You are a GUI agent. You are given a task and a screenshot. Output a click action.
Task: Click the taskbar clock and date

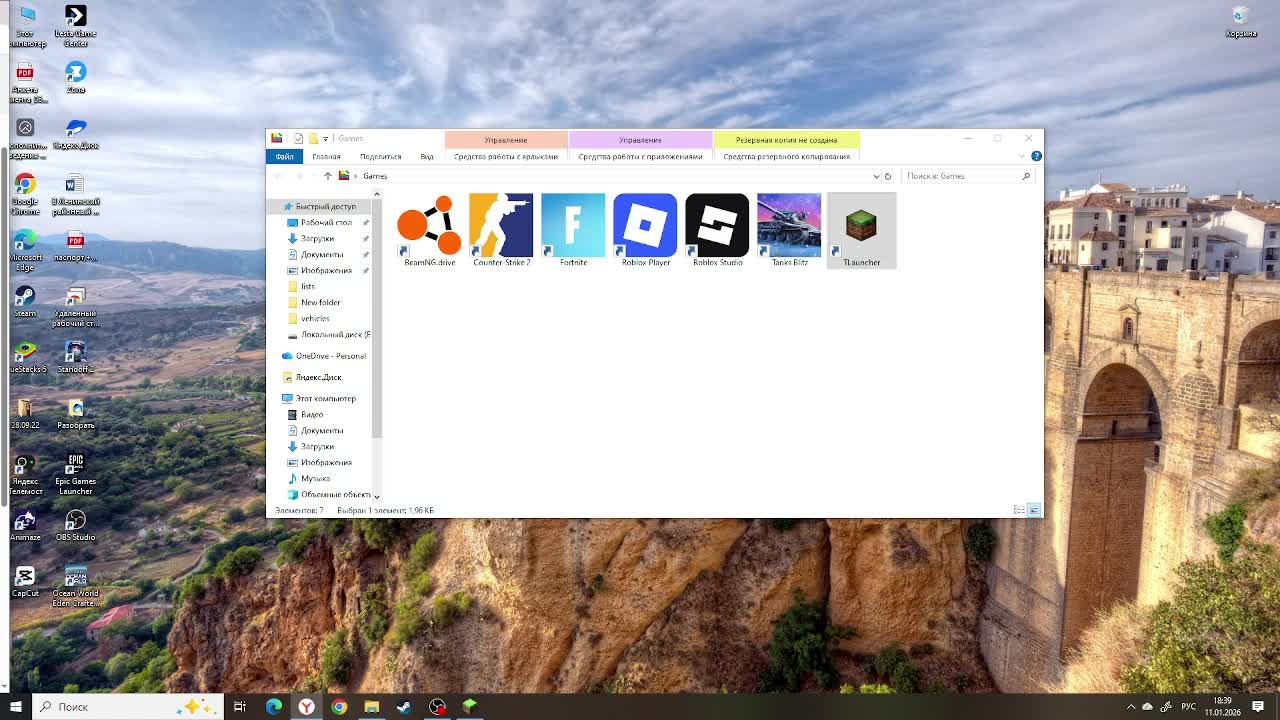point(1222,707)
